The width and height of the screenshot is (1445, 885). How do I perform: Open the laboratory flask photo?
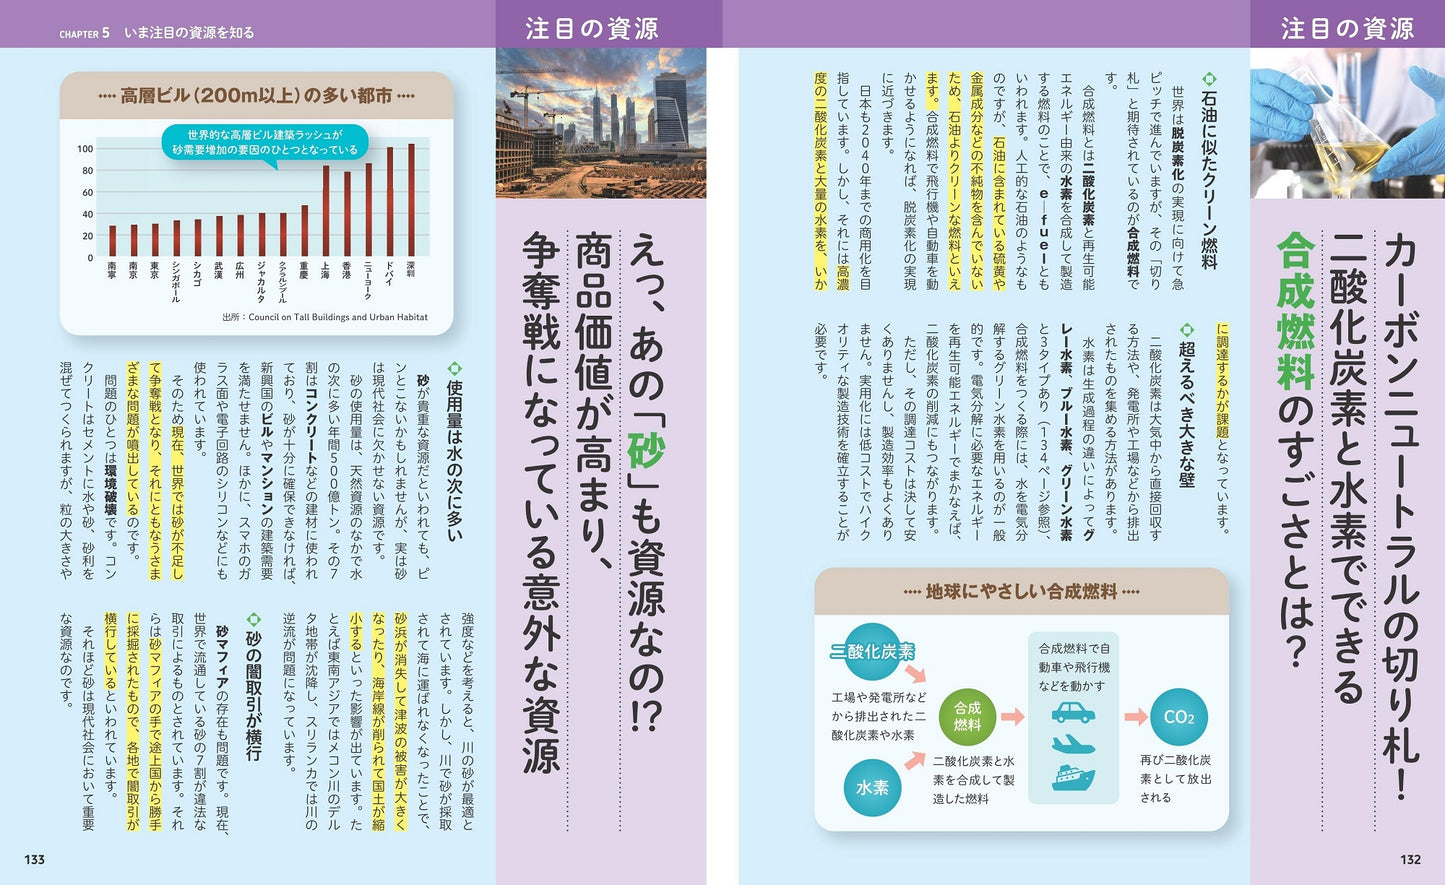pyautogui.click(x=1347, y=123)
